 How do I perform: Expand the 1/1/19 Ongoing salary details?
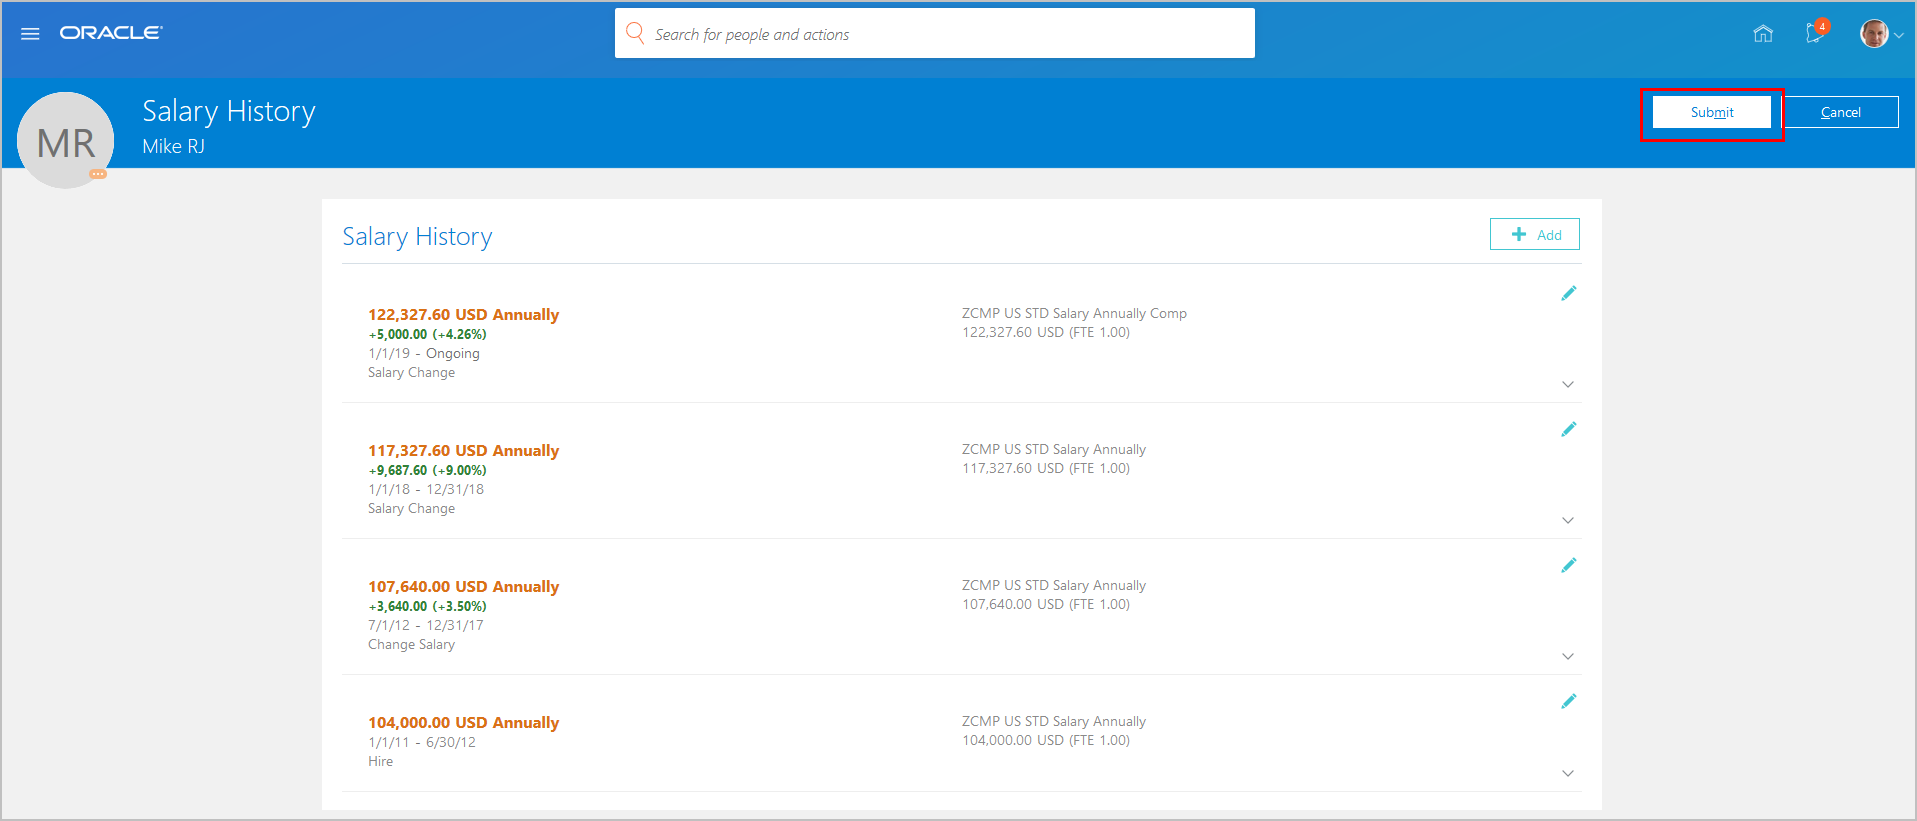[x=1568, y=384]
